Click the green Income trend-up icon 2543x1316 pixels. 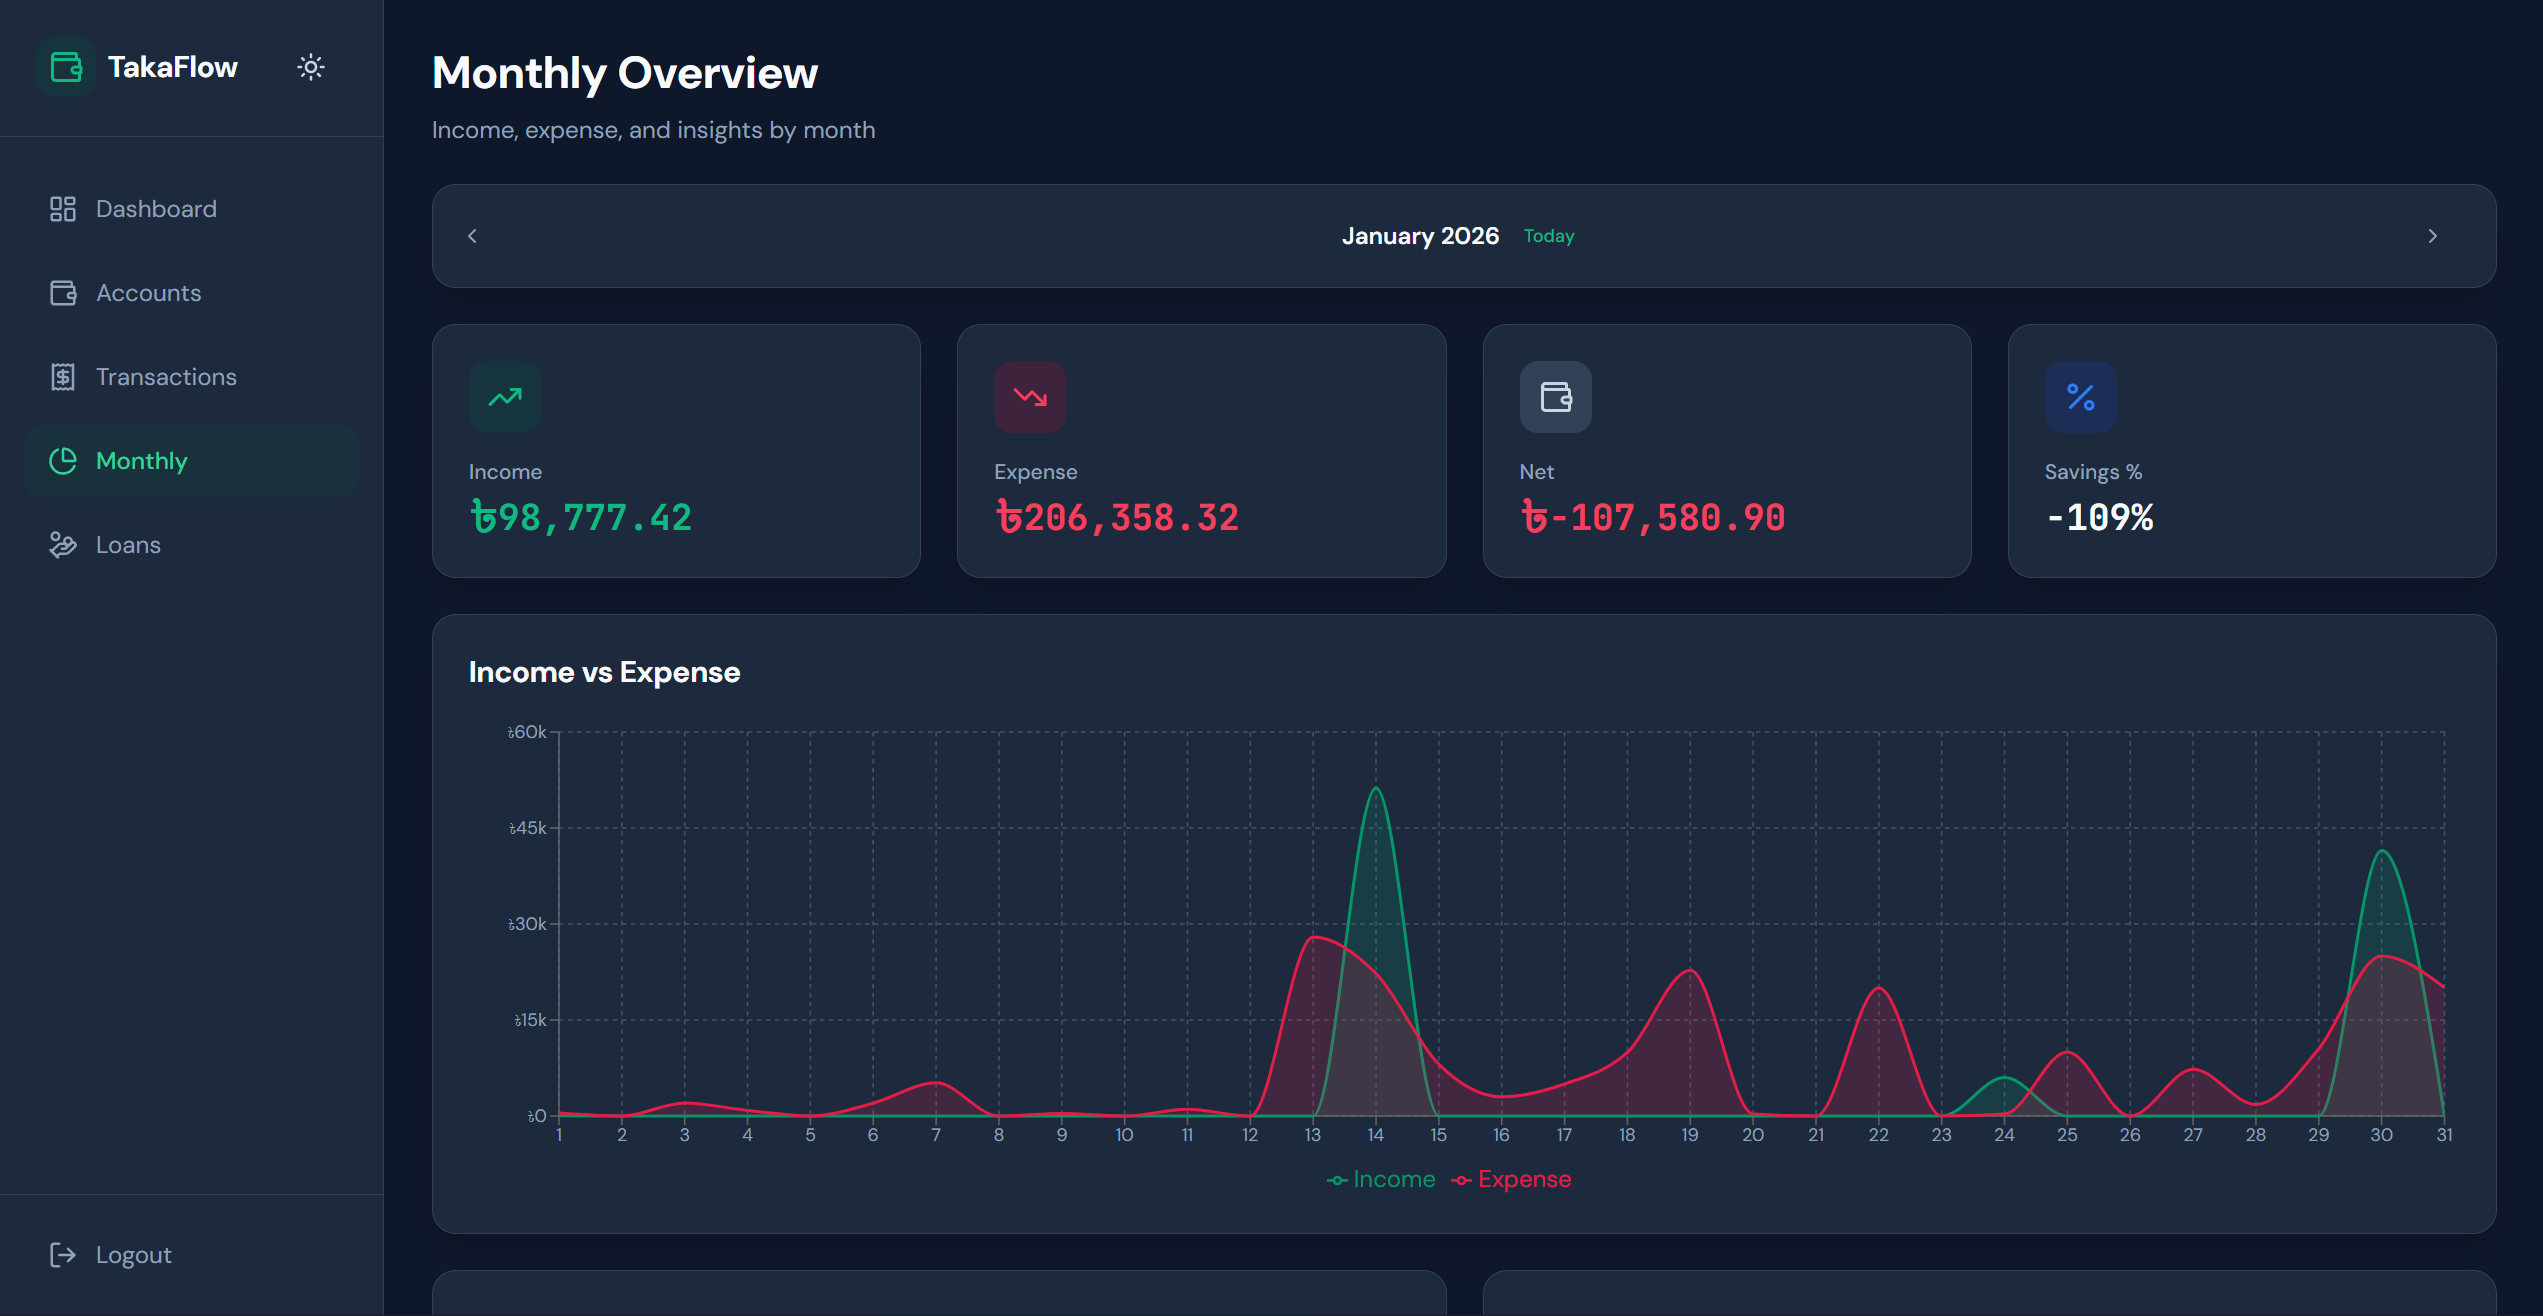(505, 397)
